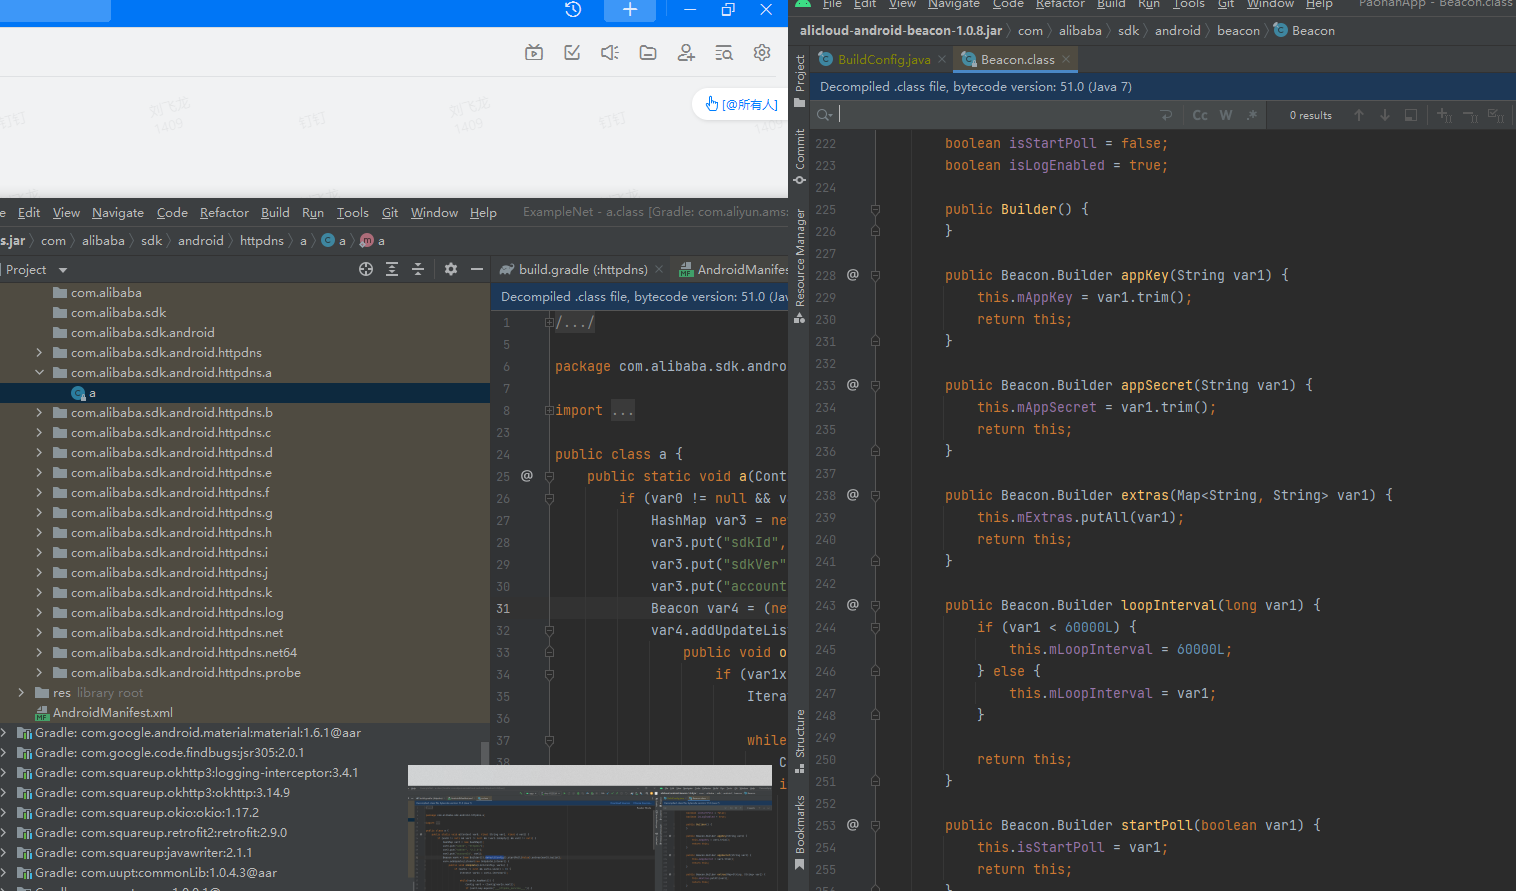This screenshot has height=891, width=1516.
Task: Expand the com.alibaba.sdk.android.httpdns.probe package
Action: 39,672
